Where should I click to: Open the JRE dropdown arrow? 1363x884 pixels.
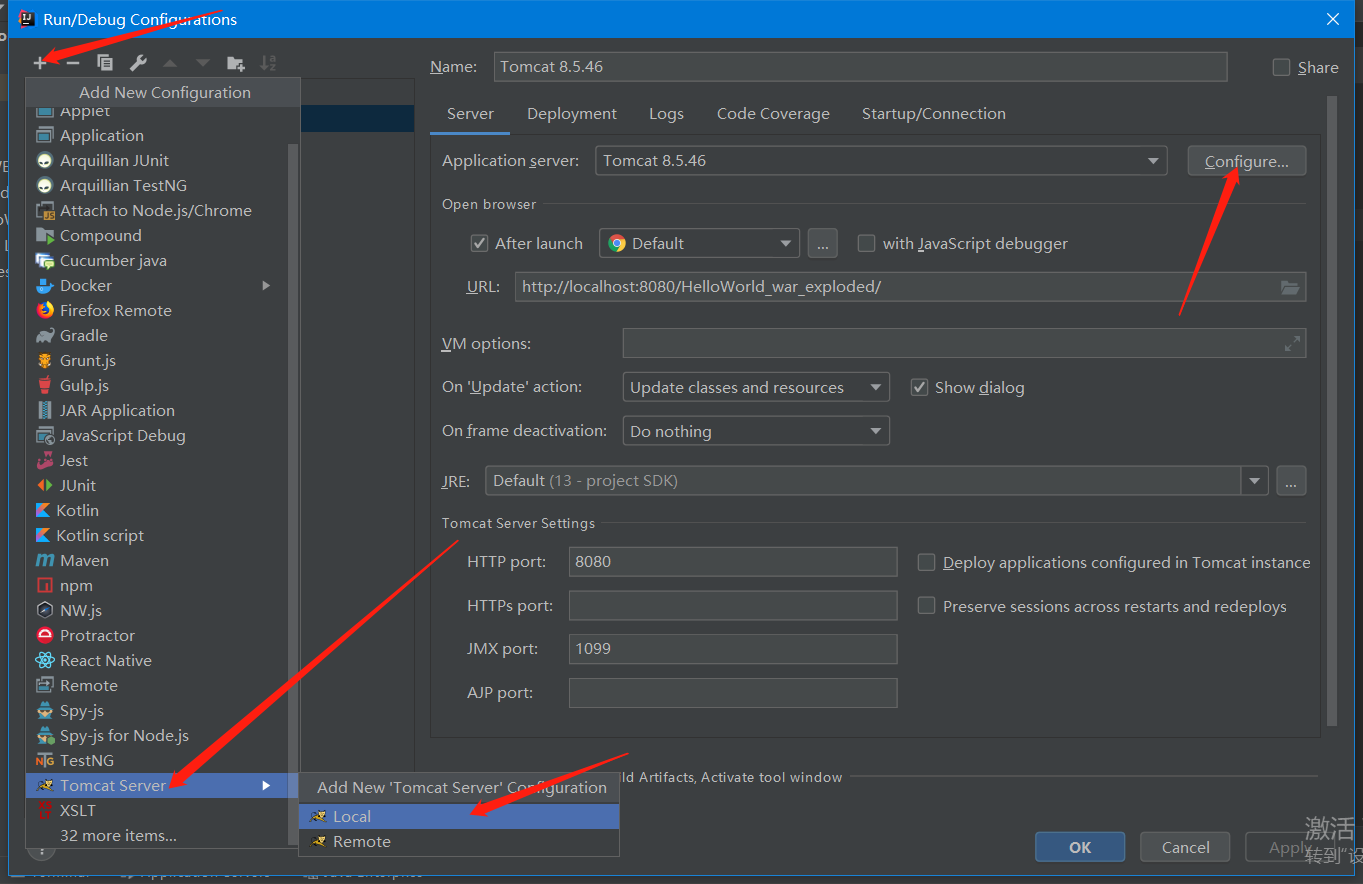1255,481
